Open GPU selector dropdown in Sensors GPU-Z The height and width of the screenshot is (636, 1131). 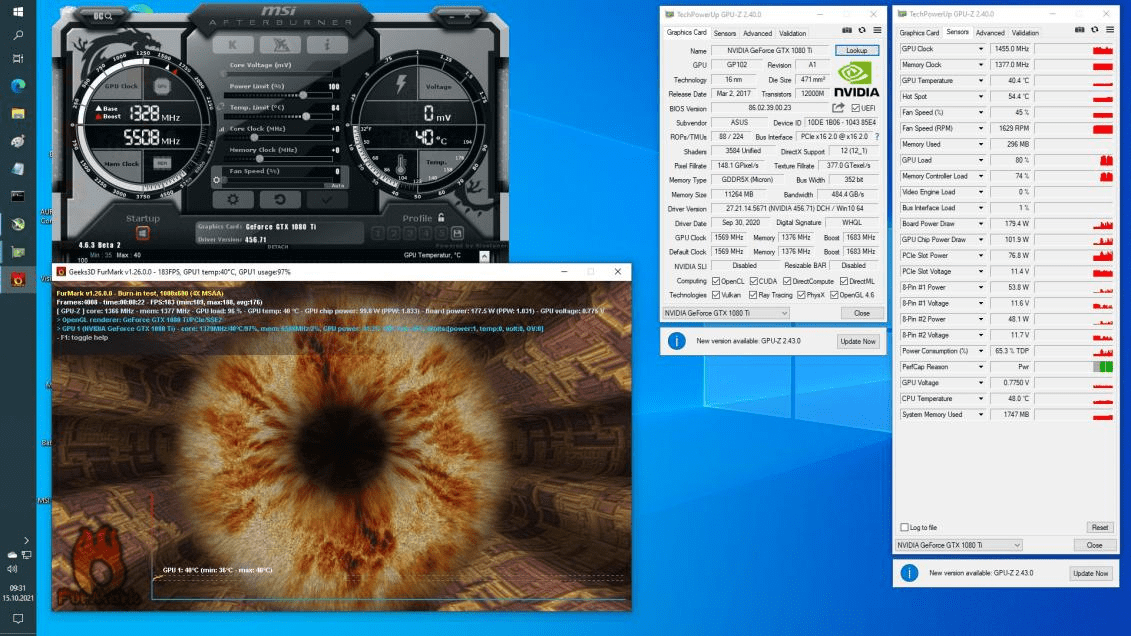pyautogui.click(x=959, y=545)
